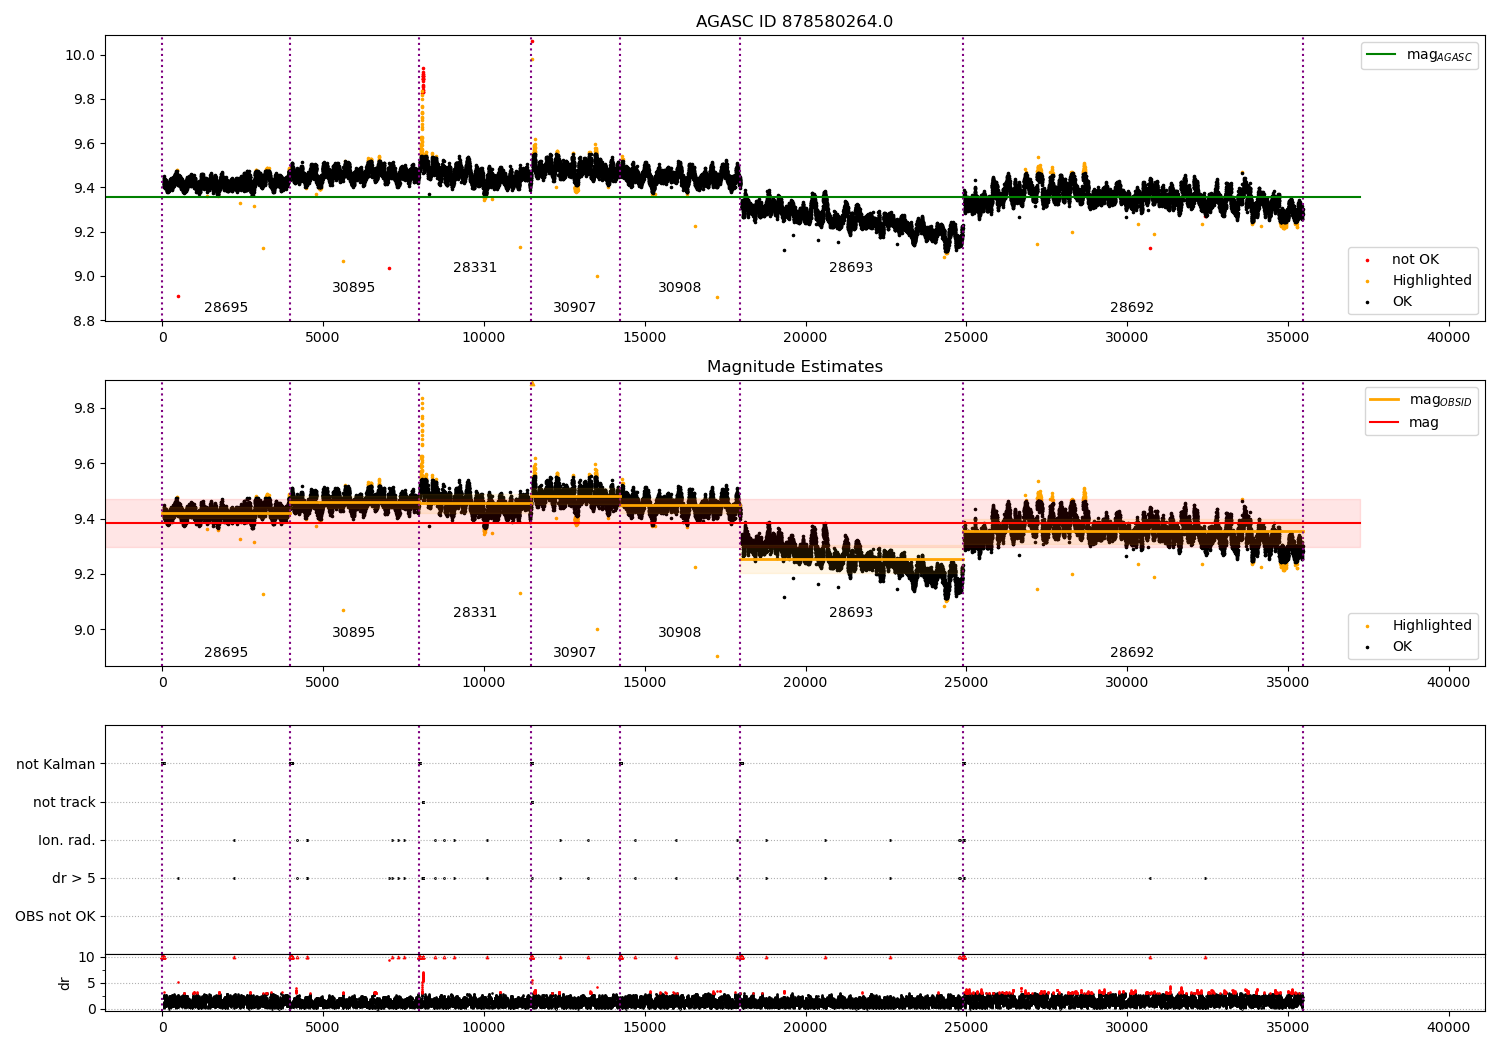Image resolution: width=1500 pixels, height=1050 pixels.
Task: Click obsid label 28692 in Magnitude Estimates plot
Action: (x=1132, y=652)
